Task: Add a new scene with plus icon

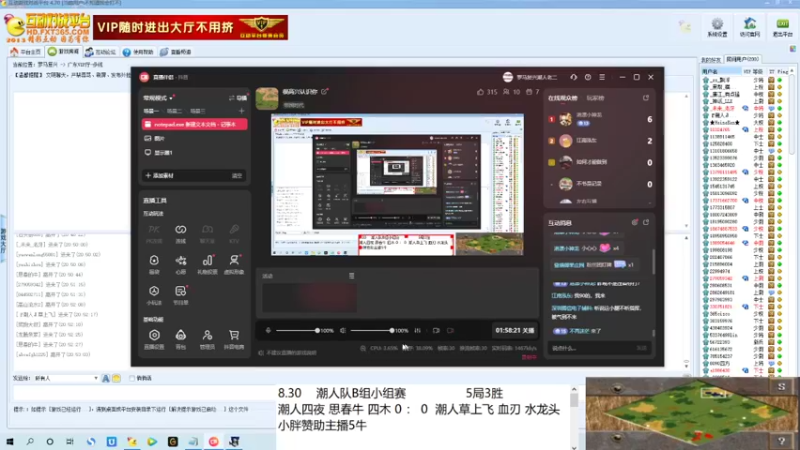Action: click(241, 111)
